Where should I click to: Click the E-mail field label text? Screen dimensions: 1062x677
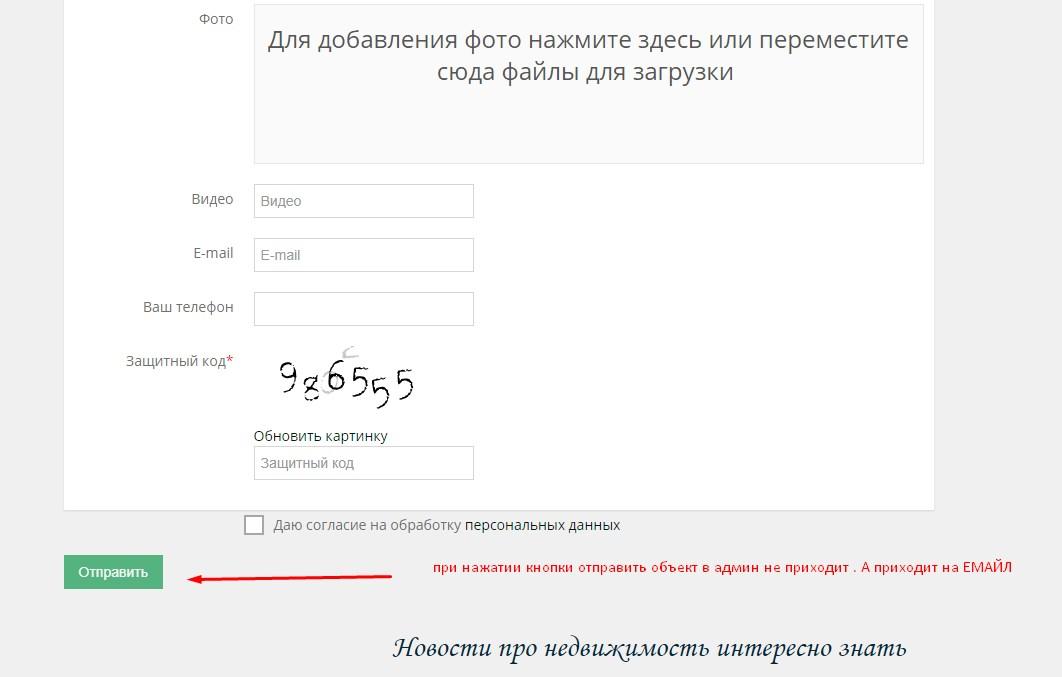pyautogui.click(x=213, y=253)
